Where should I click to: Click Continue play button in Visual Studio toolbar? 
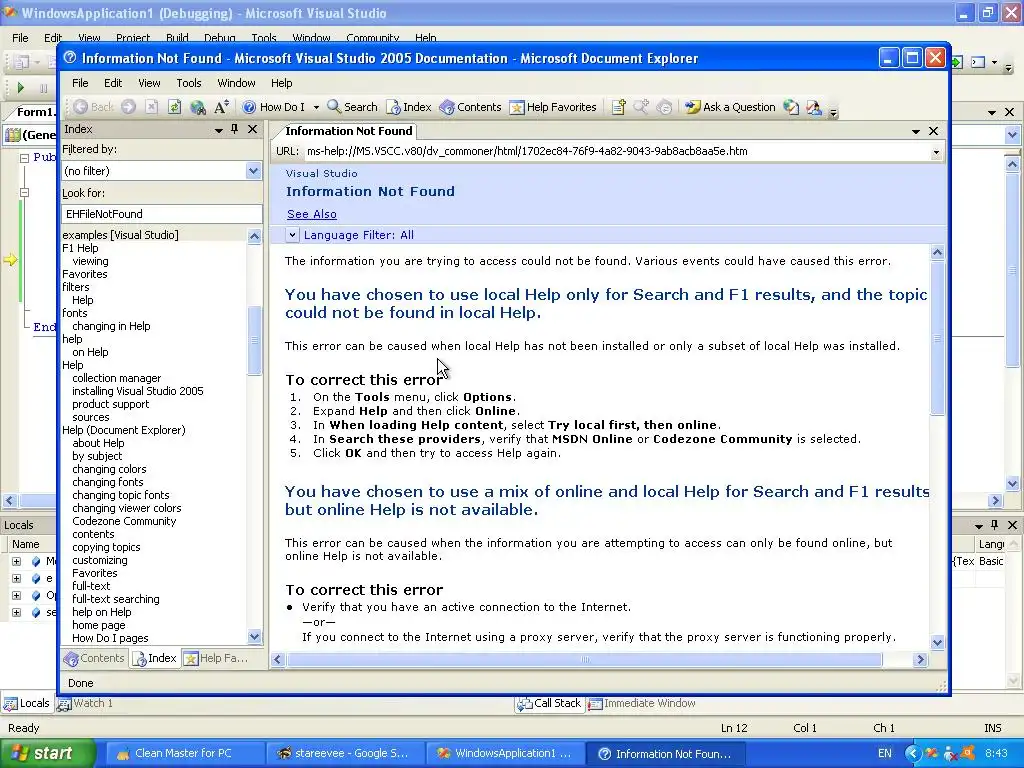tap(20, 88)
